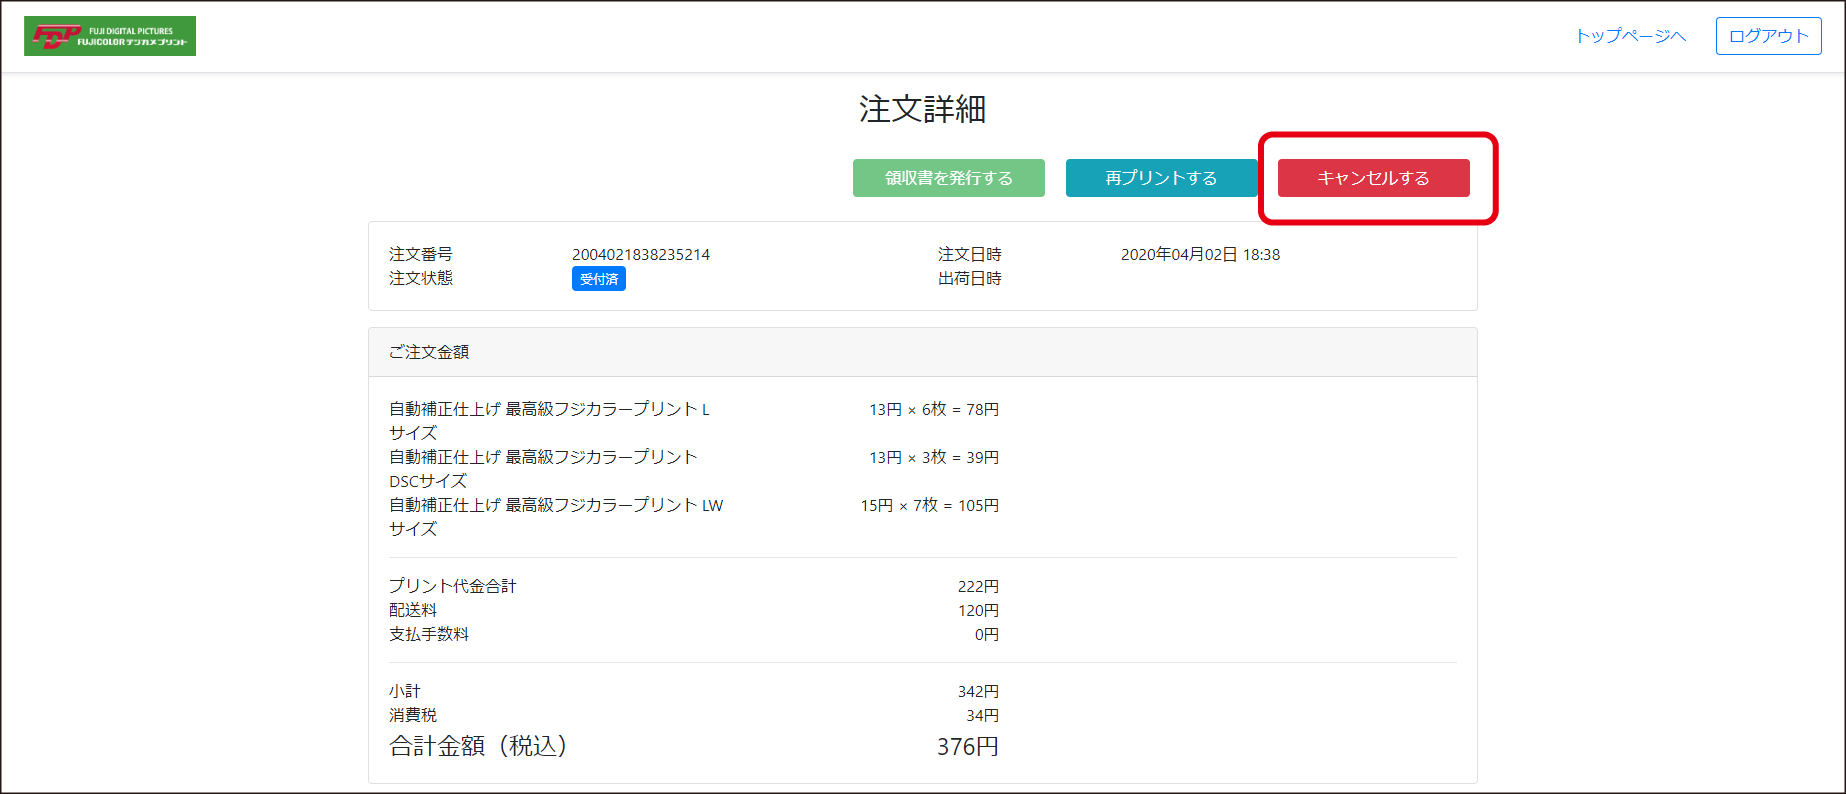Viewport: 1846px width, 794px height.
Task: Click the ログアウト button
Action: click(x=1769, y=36)
